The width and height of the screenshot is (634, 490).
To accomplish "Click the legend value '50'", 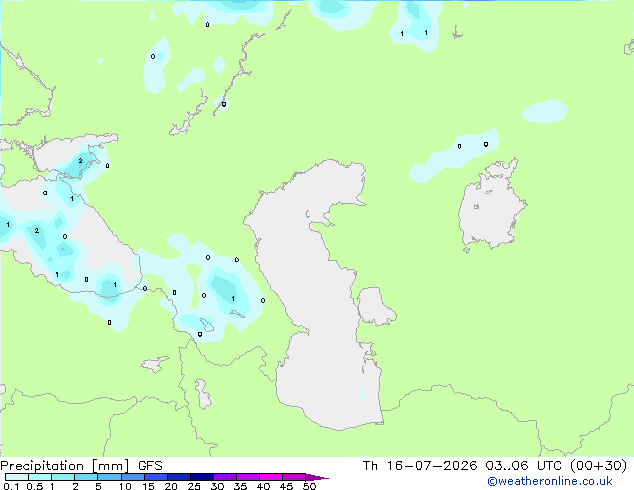I will [x=309, y=486].
